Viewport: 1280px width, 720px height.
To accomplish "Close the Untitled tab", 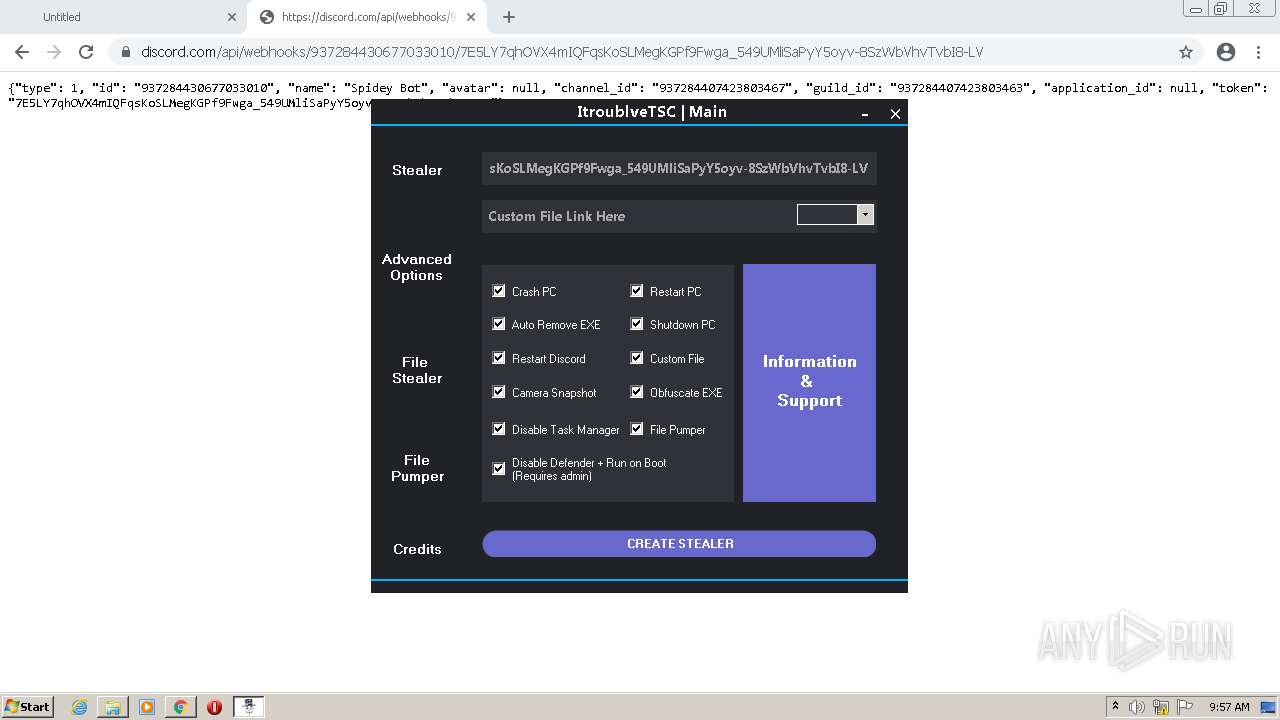I will [x=232, y=17].
